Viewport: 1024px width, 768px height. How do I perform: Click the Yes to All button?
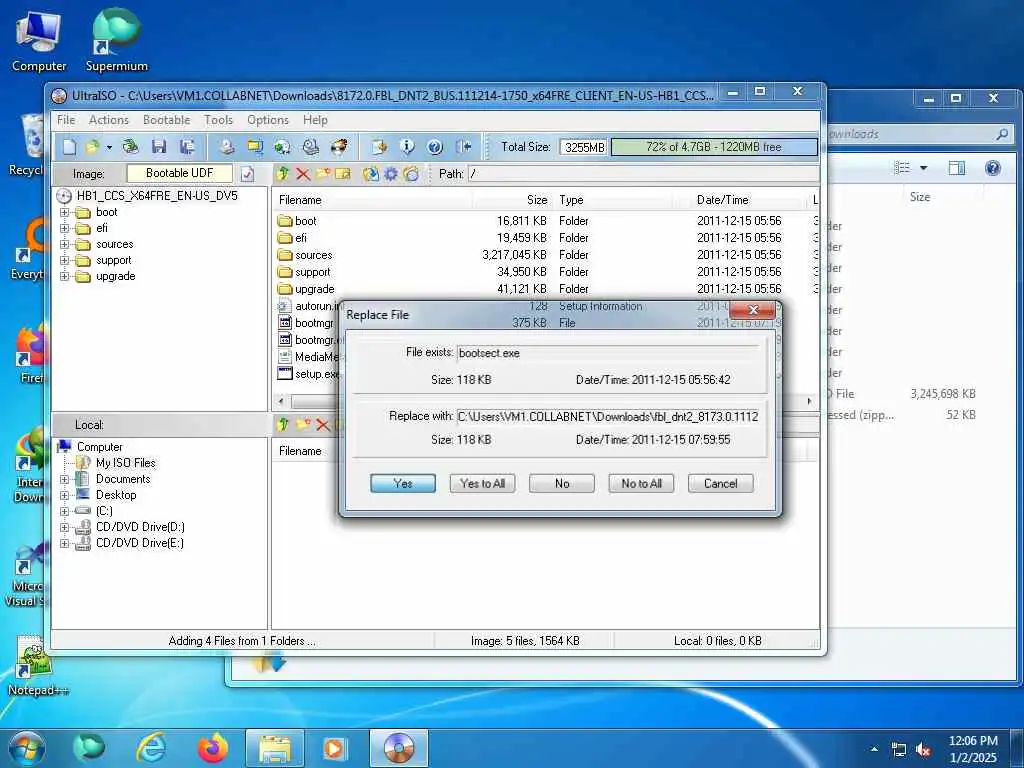pos(483,483)
